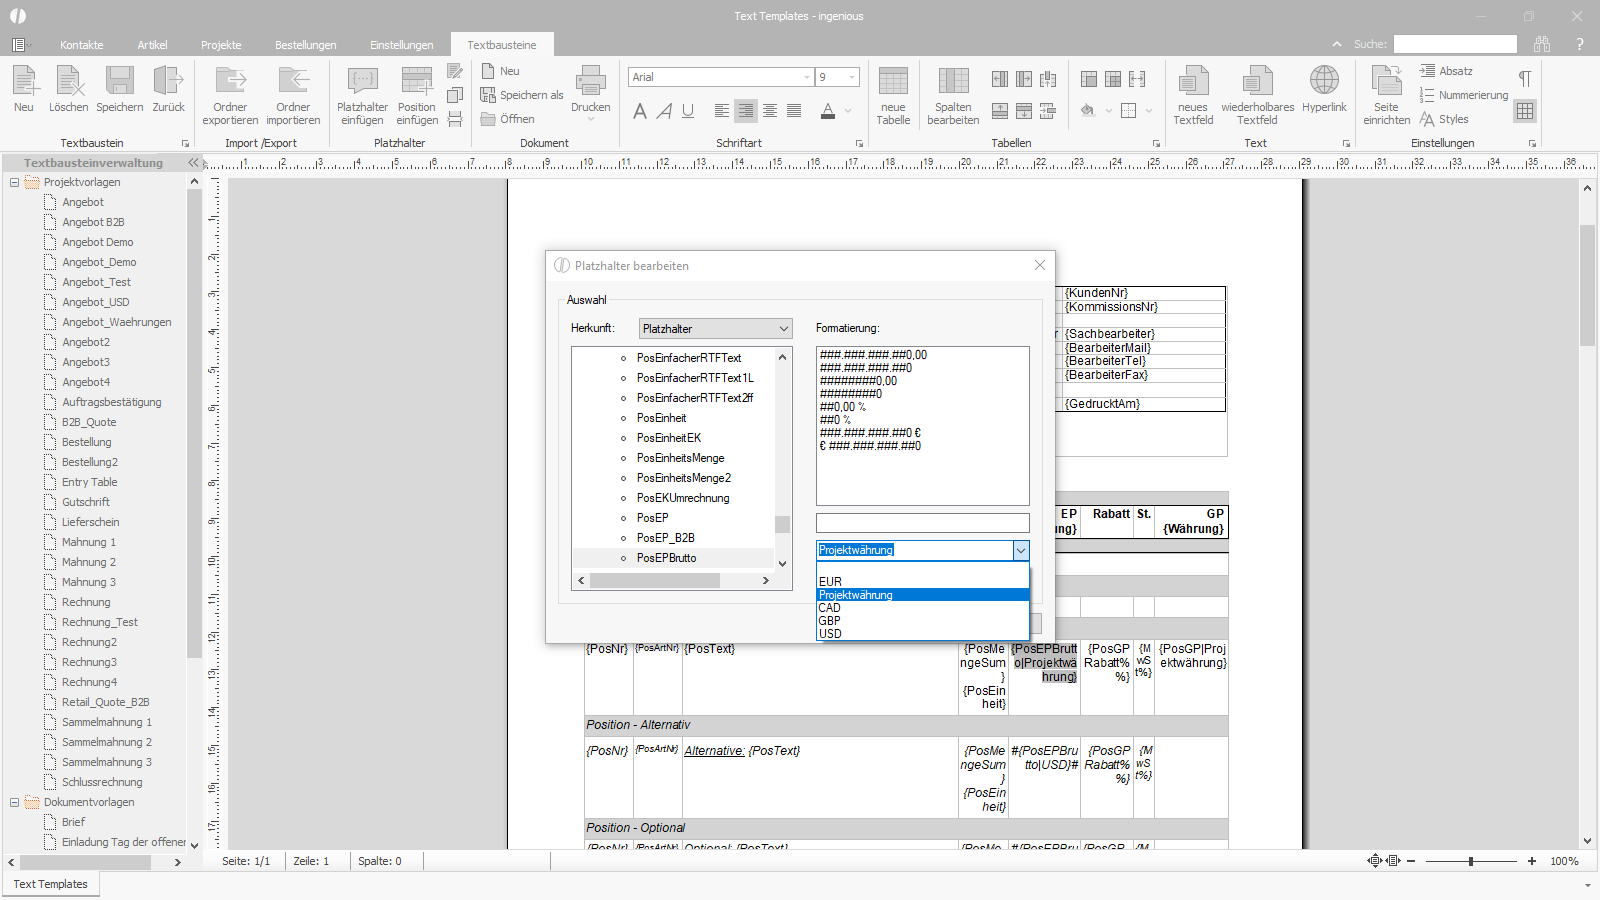Click the Suche input field

pyautogui.click(x=1455, y=44)
